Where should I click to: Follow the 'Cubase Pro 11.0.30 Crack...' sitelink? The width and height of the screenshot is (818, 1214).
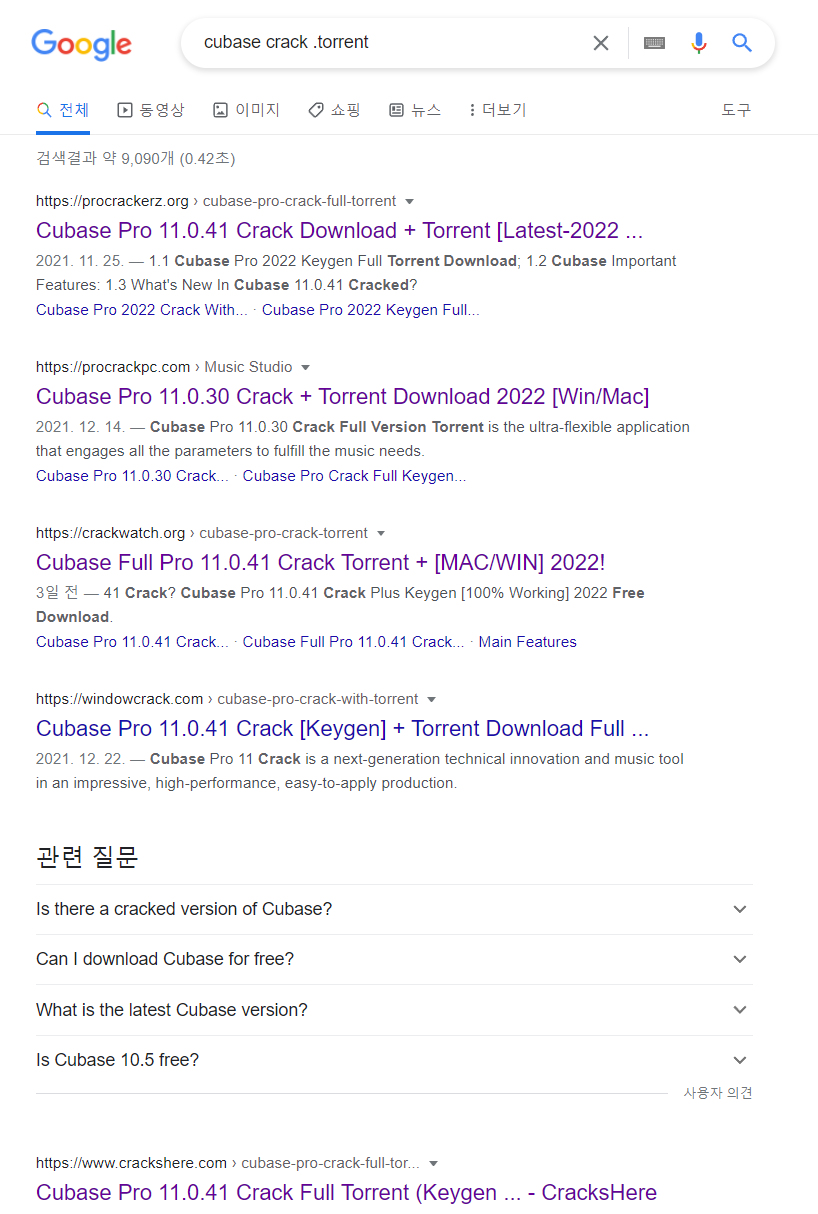(x=132, y=476)
